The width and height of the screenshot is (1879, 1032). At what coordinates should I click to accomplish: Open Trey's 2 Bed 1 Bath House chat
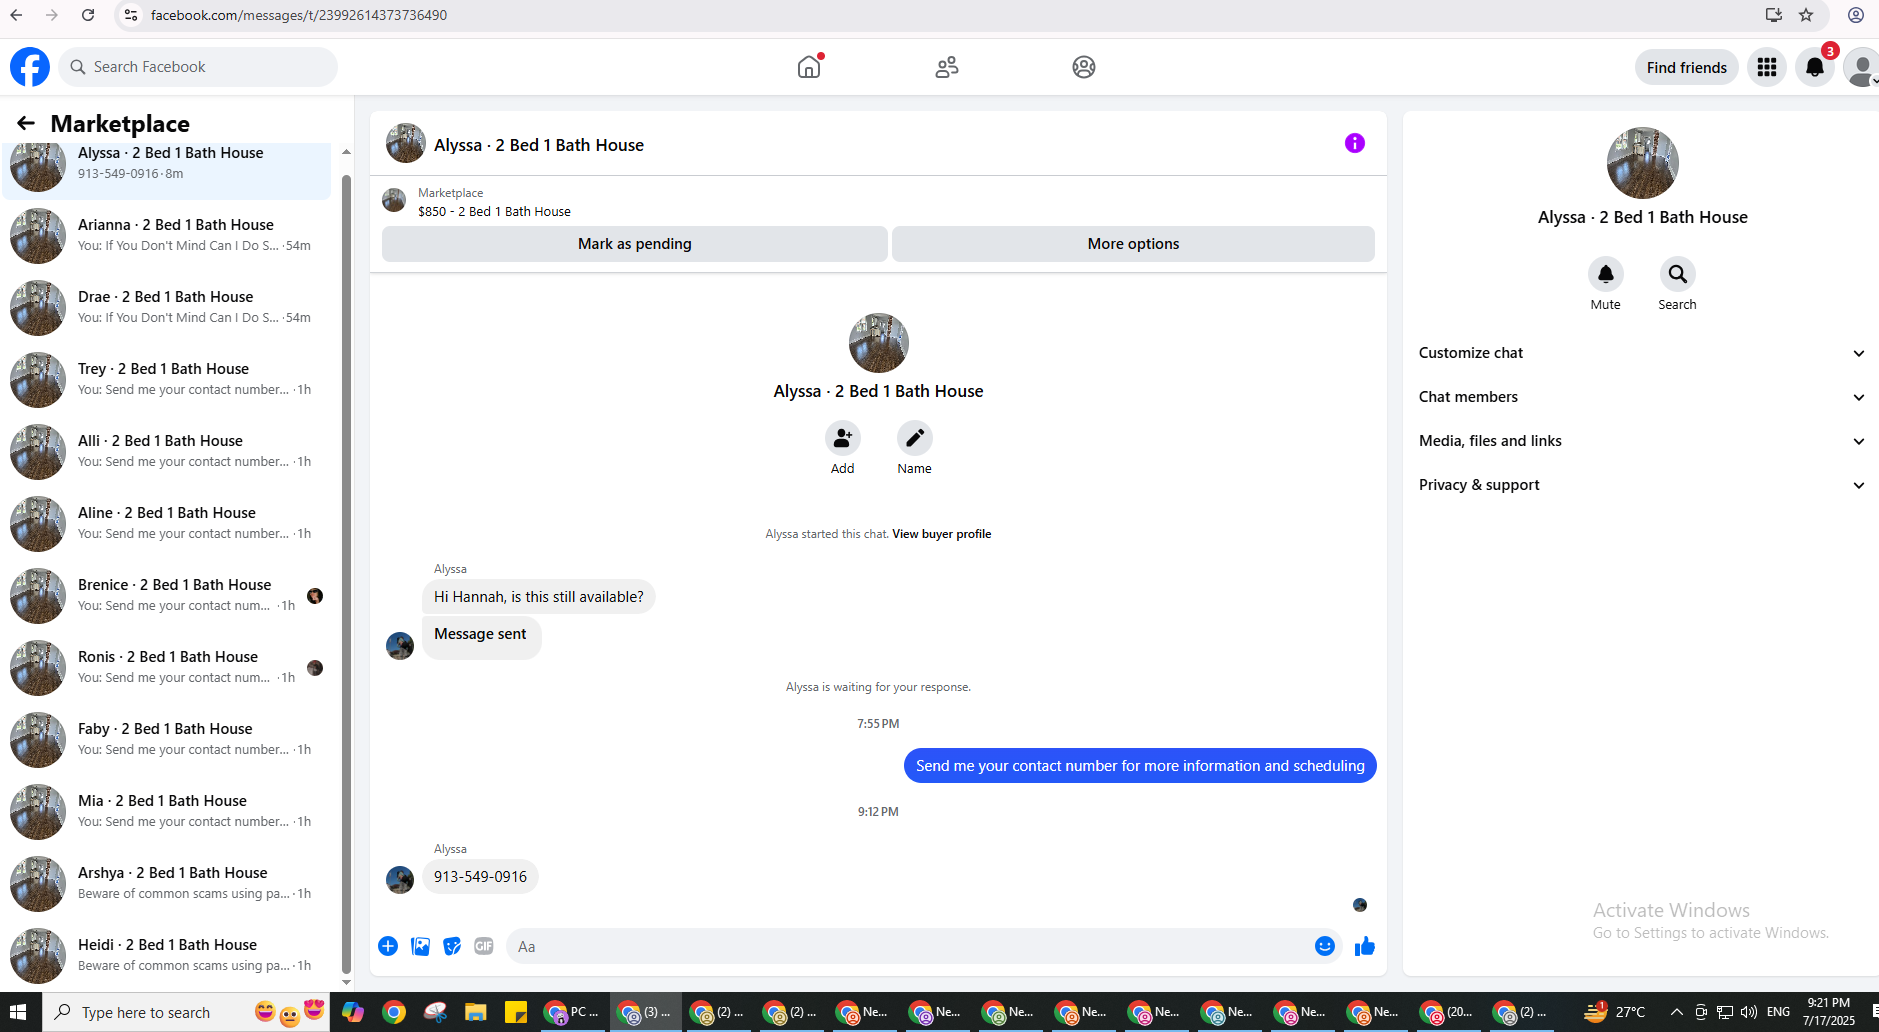166,380
